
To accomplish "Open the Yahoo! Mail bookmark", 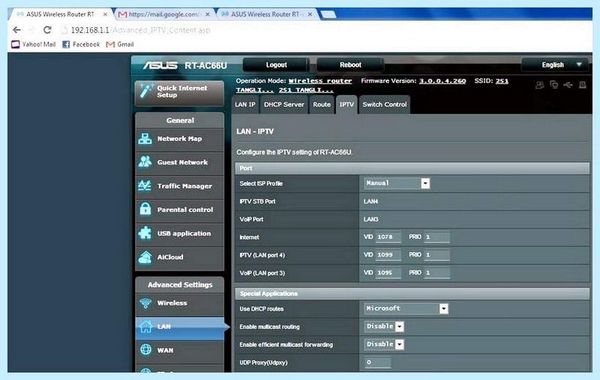I will pyautogui.click(x=33, y=44).
